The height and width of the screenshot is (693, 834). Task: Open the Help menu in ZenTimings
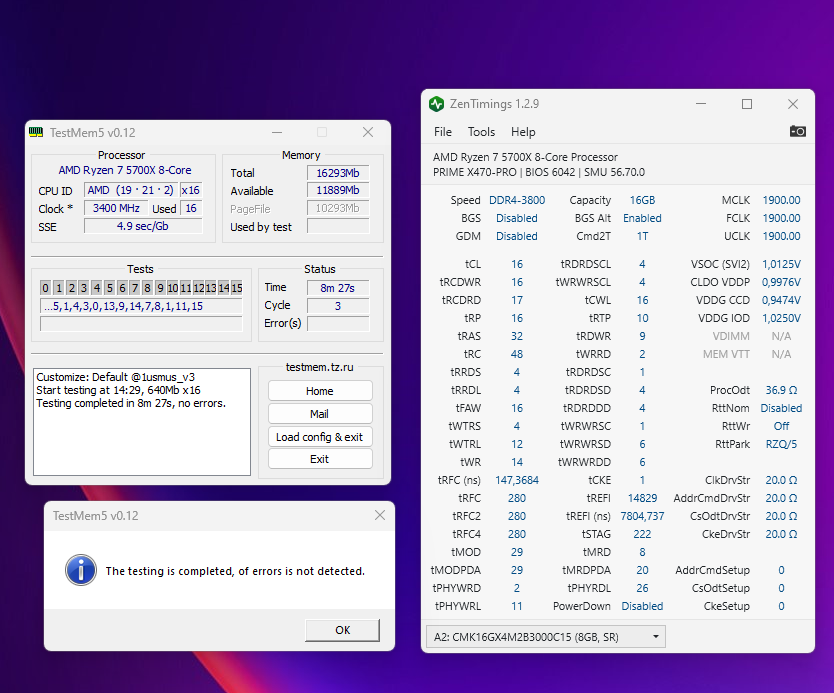[523, 132]
